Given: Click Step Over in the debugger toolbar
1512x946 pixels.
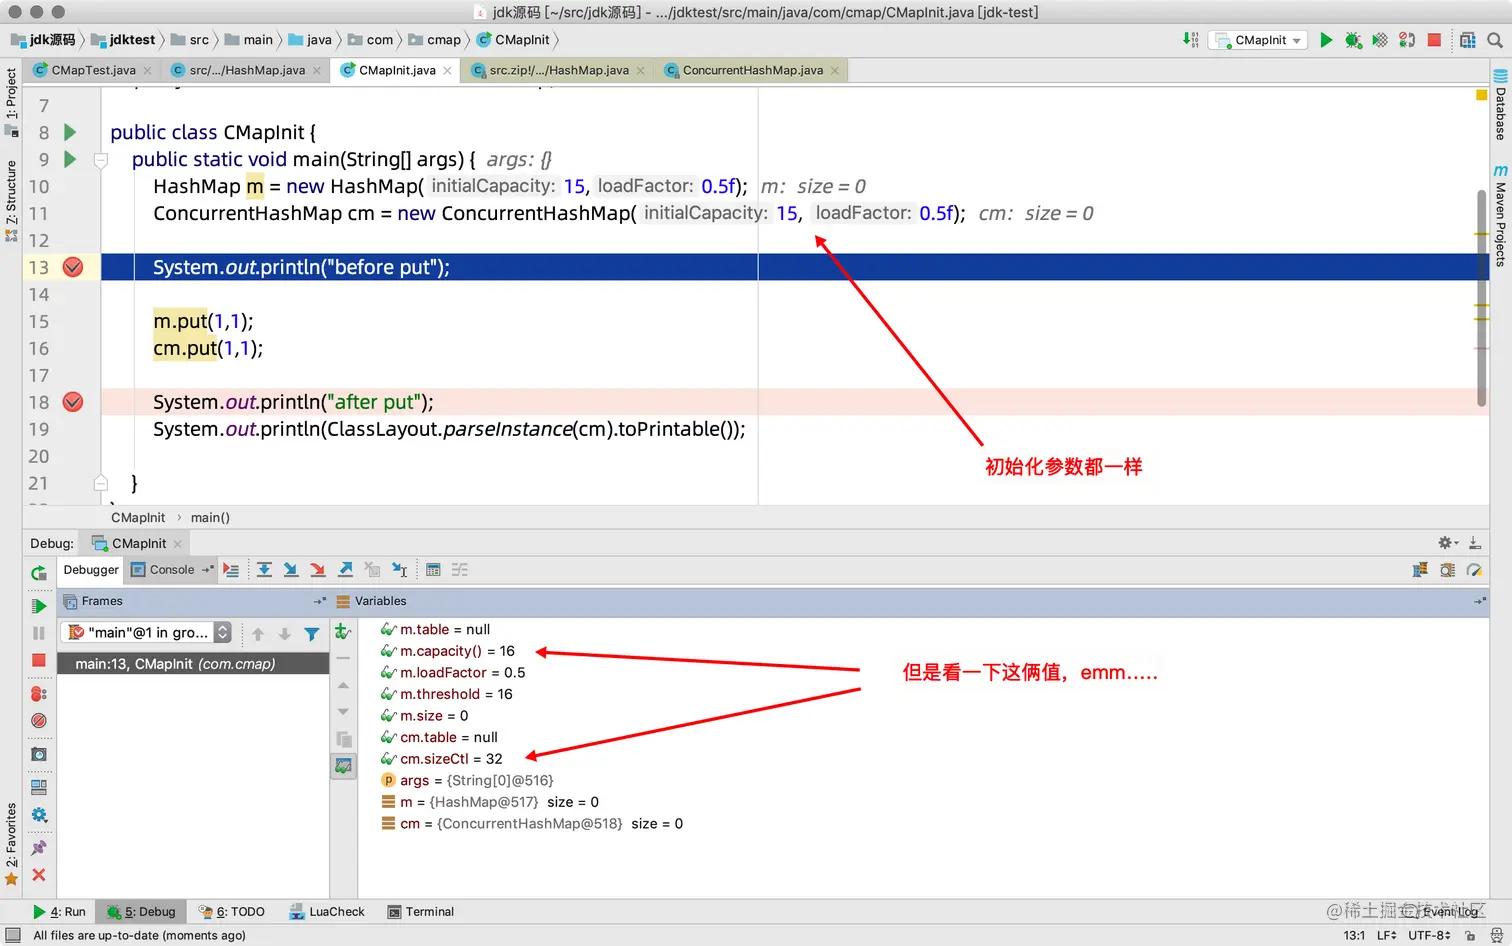Looking at the screenshot, I should [x=264, y=570].
